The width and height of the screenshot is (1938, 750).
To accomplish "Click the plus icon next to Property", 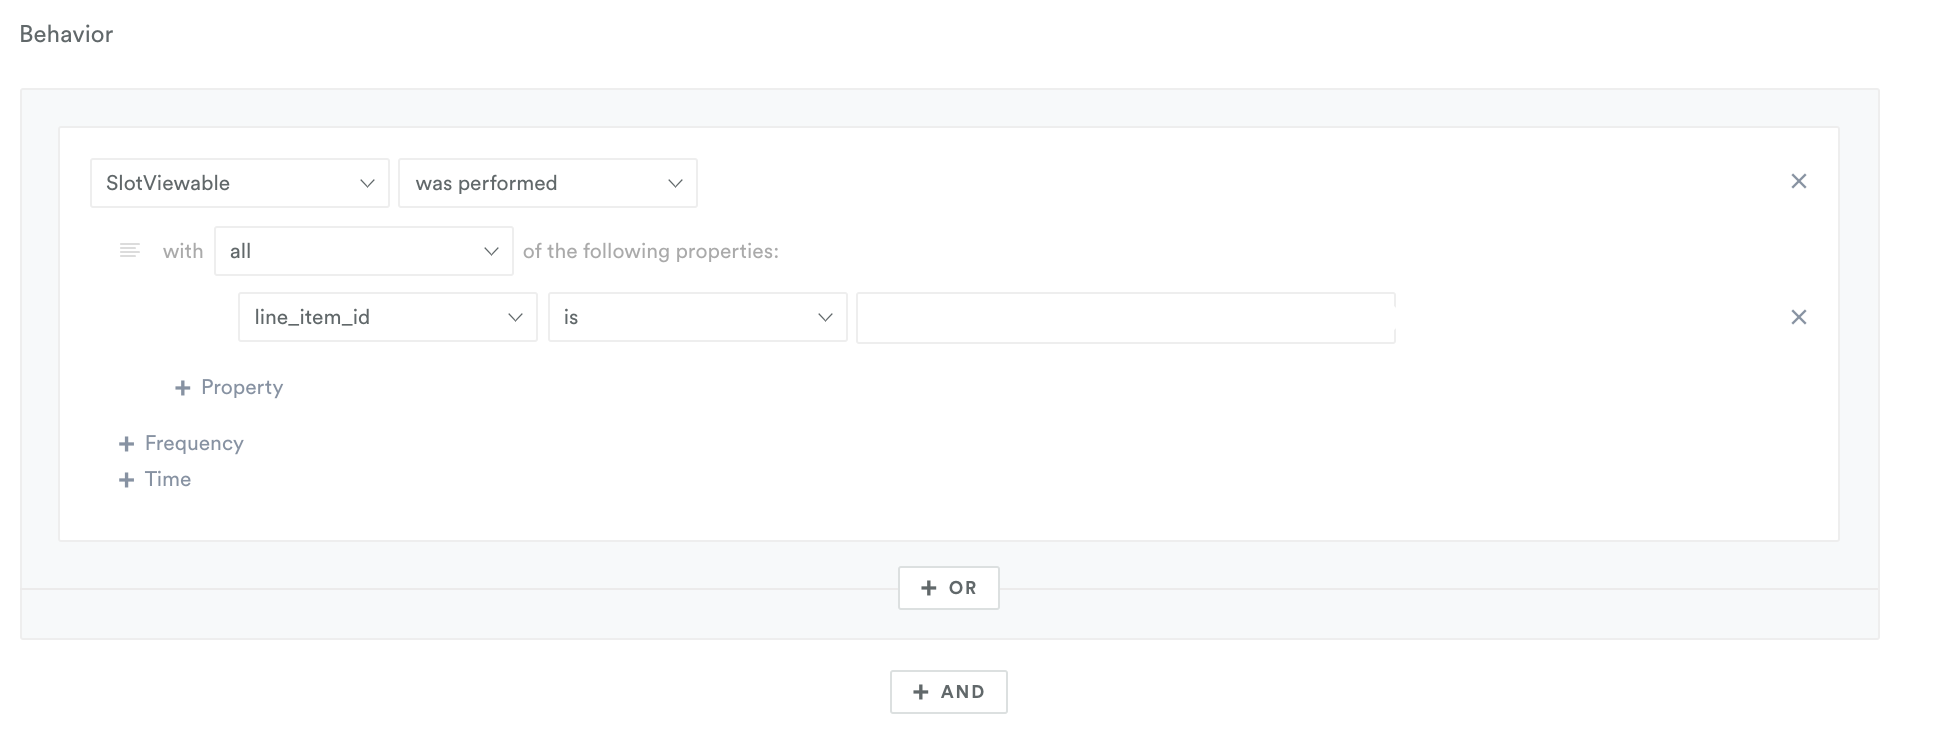I will (x=182, y=388).
